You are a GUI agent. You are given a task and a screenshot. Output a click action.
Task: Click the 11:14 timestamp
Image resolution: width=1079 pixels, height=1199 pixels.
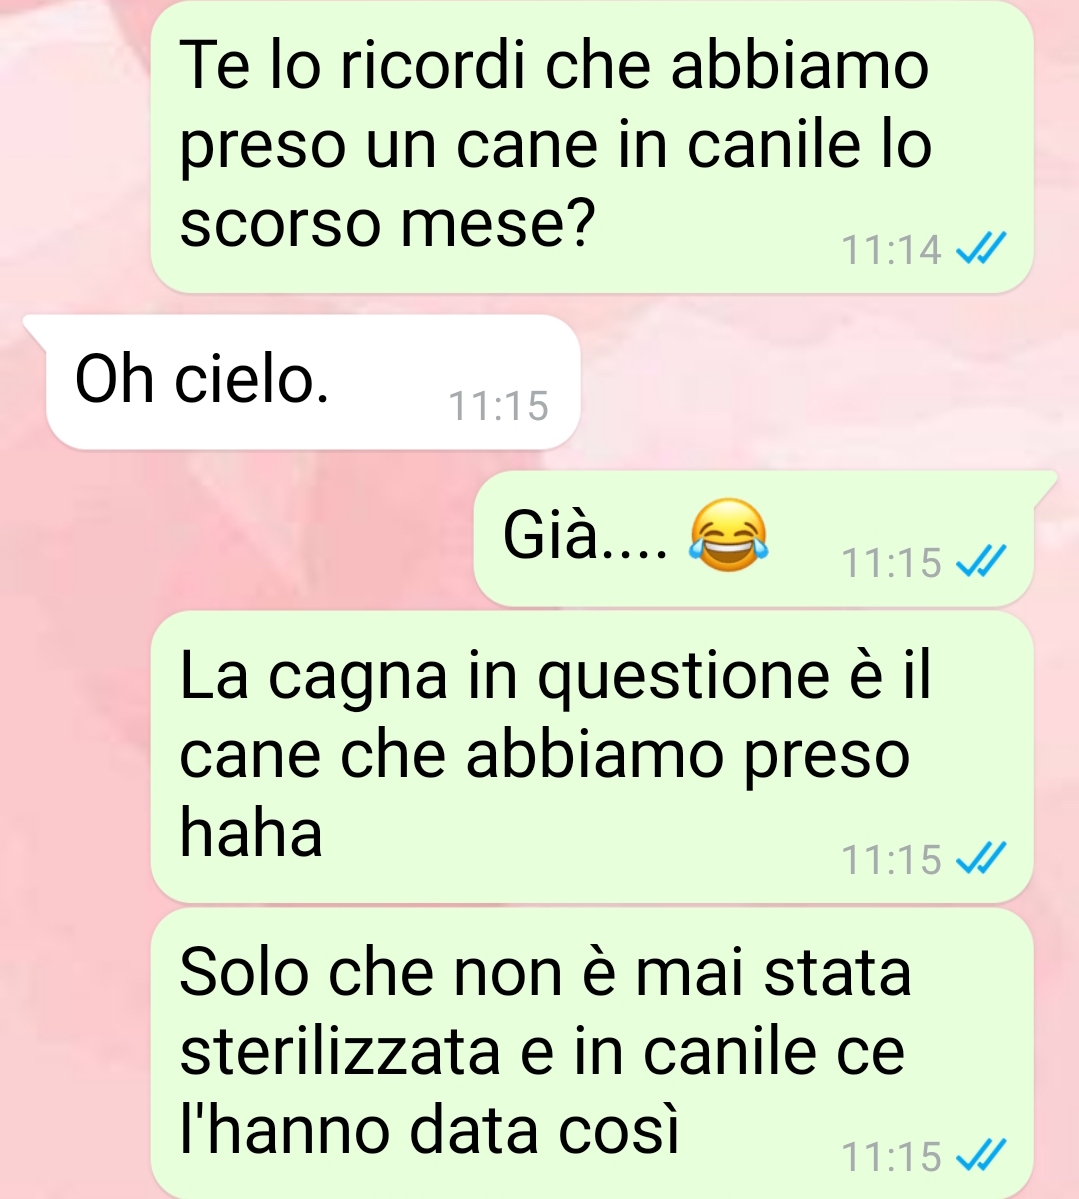pyautogui.click(x=891, y=250)
